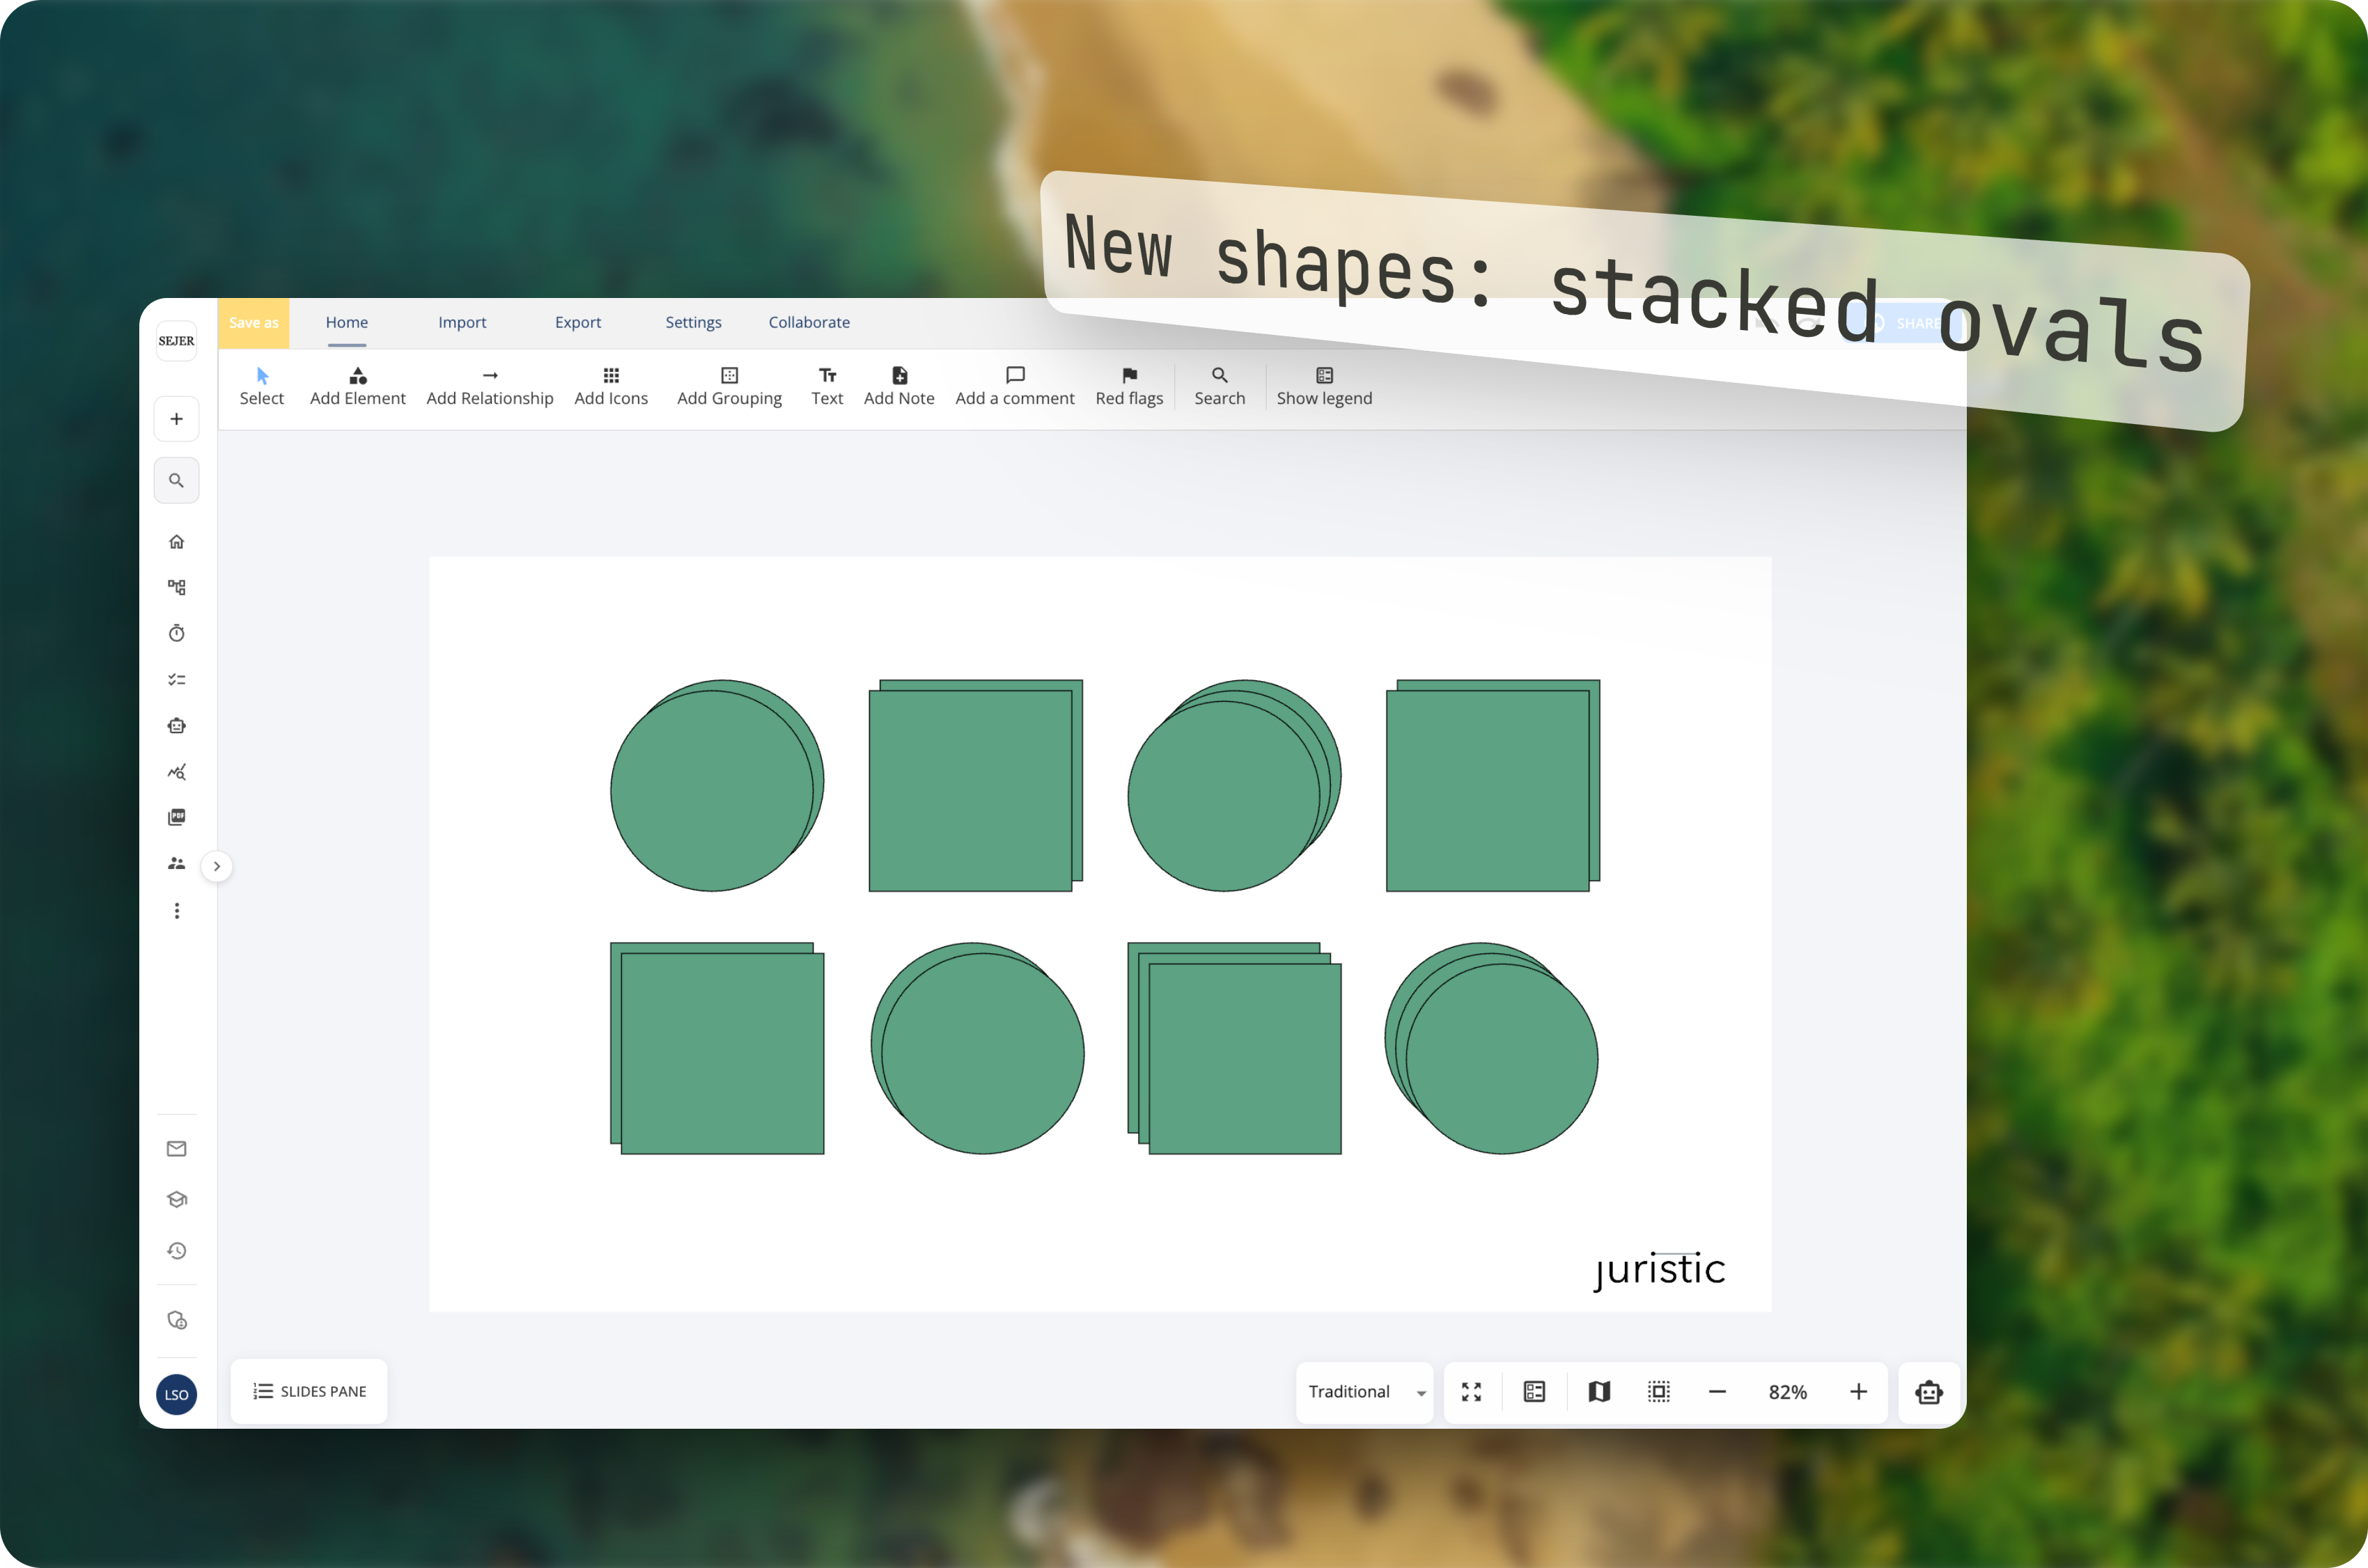The image size is (2368, 1568).
Task: Toggle the minimap icon in bottom bar
Action: click(x=1599, y=1392)
